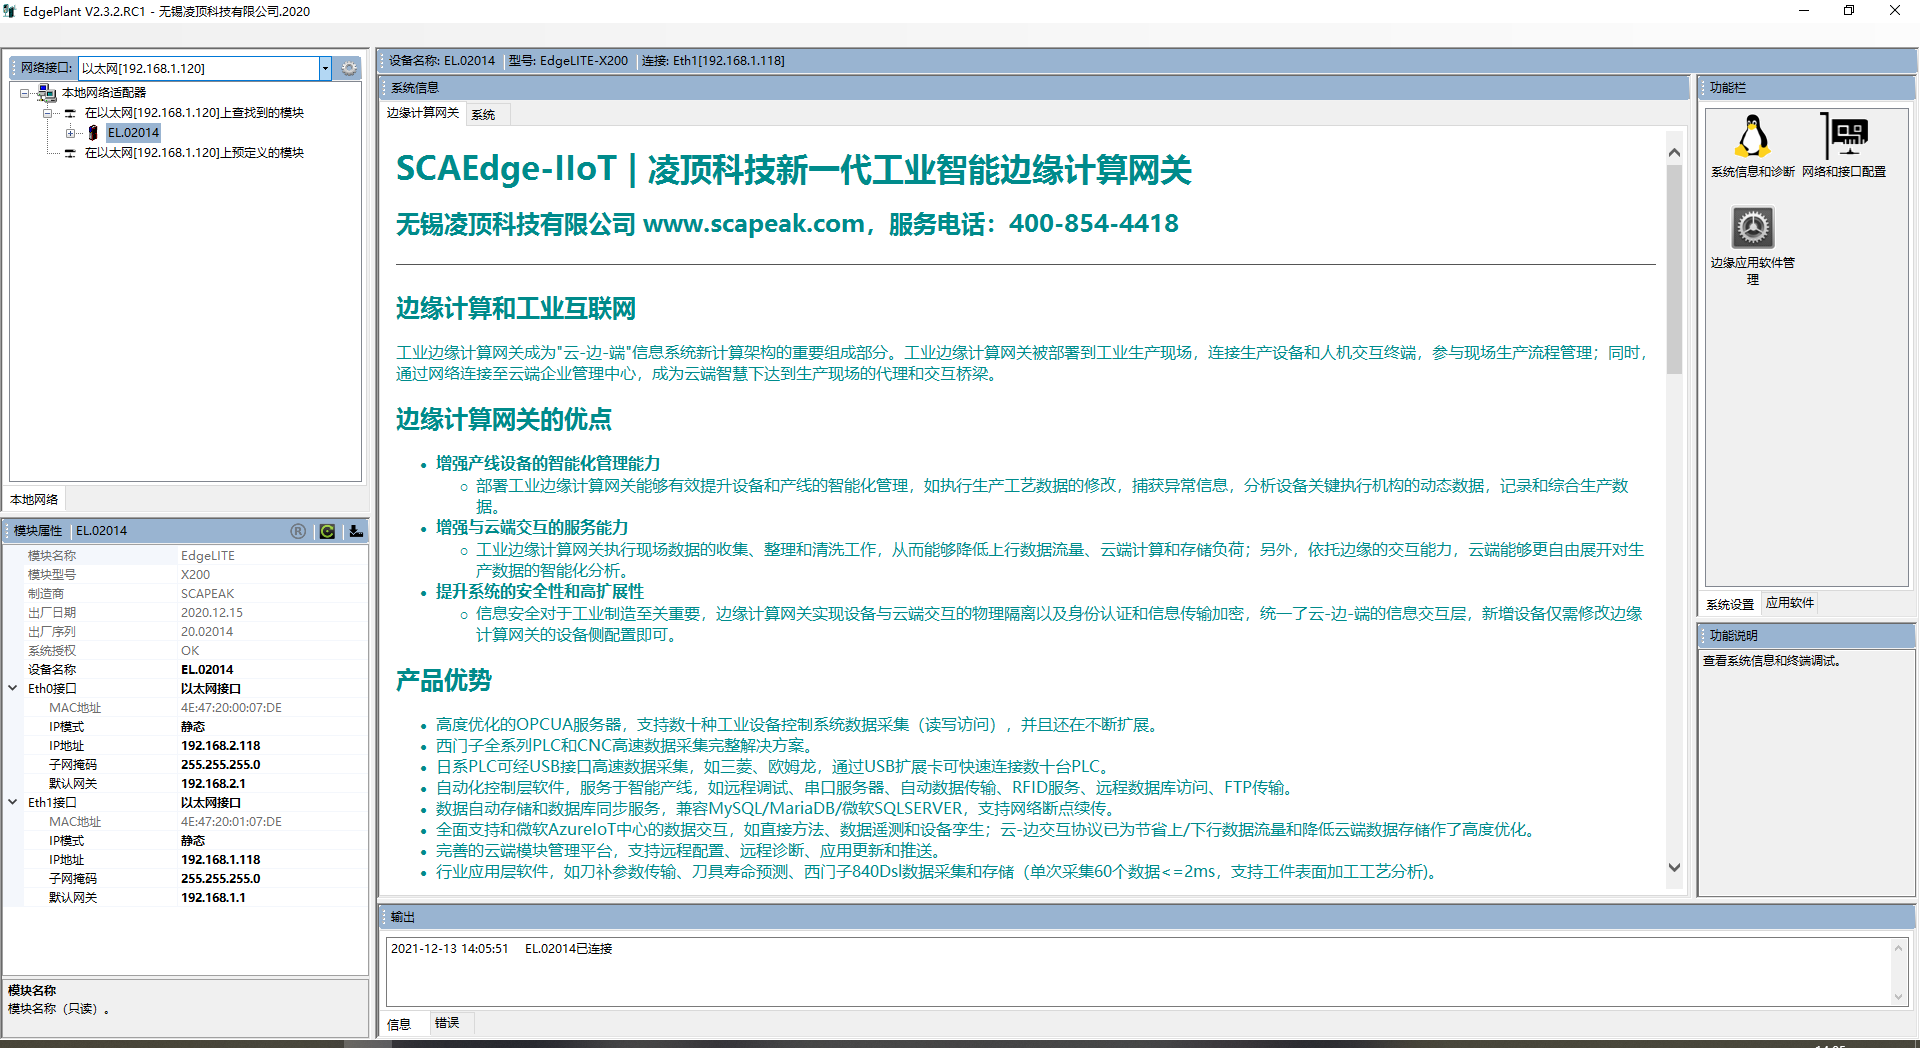Click the output panel scroll-up arrow
The height and width of the screenshot is (1048, 1920).
coord(1898,948)
